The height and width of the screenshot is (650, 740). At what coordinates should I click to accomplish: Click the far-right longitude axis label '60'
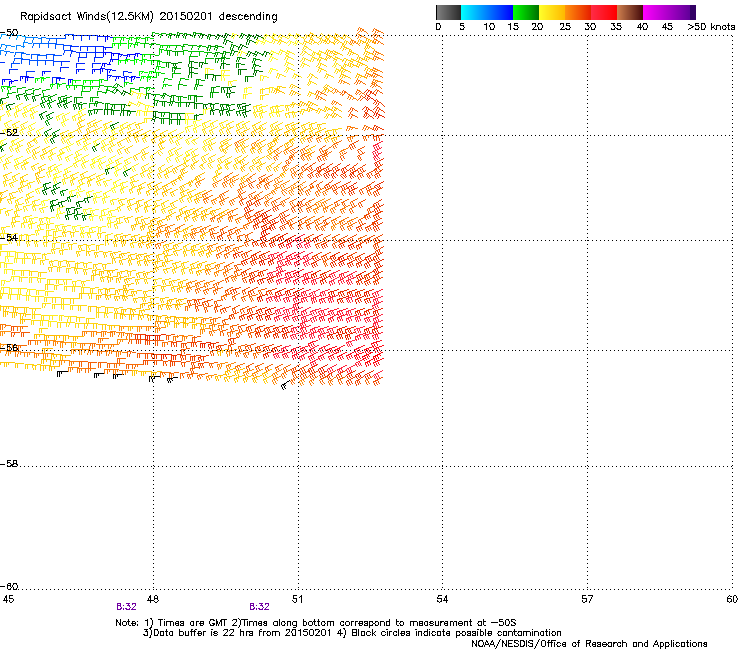pyautogui.click(x=732, y=599)
